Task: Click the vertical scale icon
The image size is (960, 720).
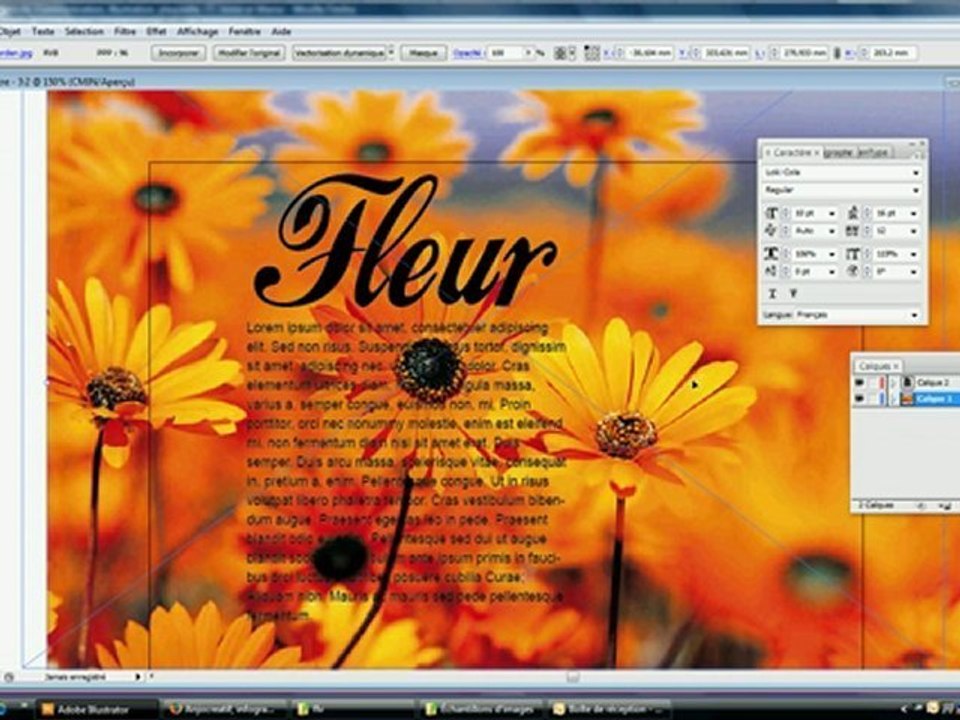Action: tap(853, 253)
